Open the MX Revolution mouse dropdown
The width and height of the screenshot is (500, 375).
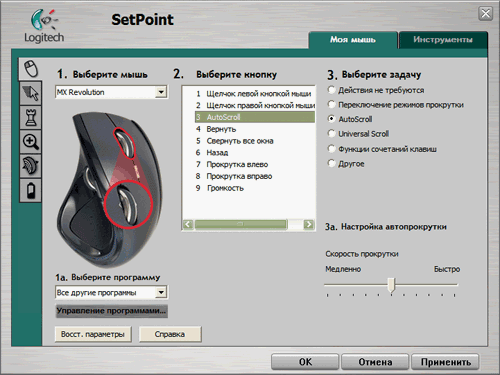pos(112,92)
